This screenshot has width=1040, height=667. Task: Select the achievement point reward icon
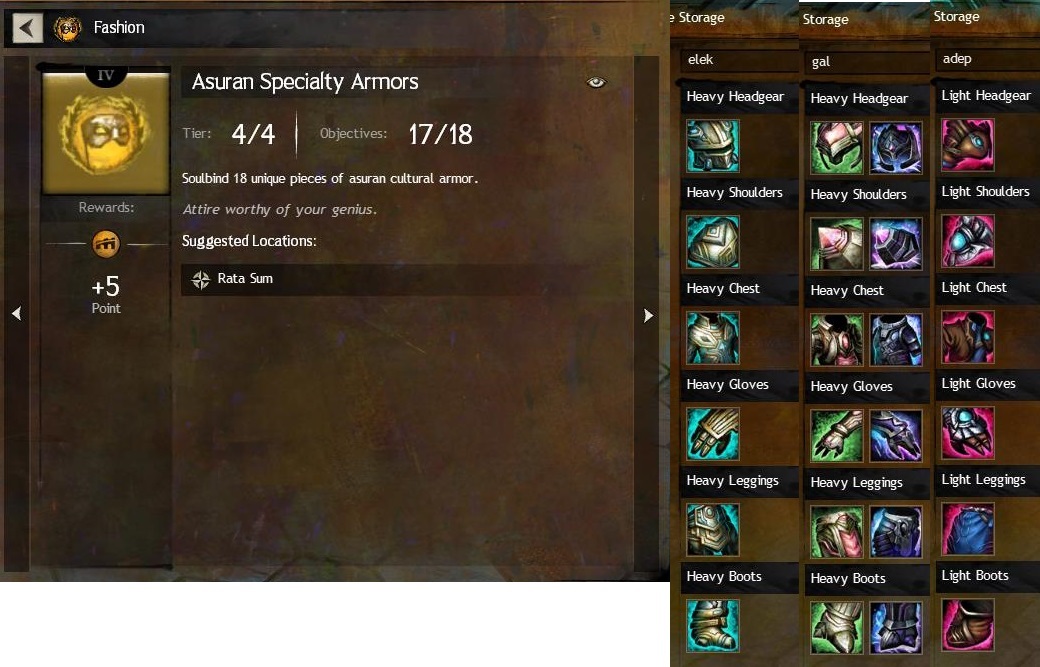tap(106, 244)
